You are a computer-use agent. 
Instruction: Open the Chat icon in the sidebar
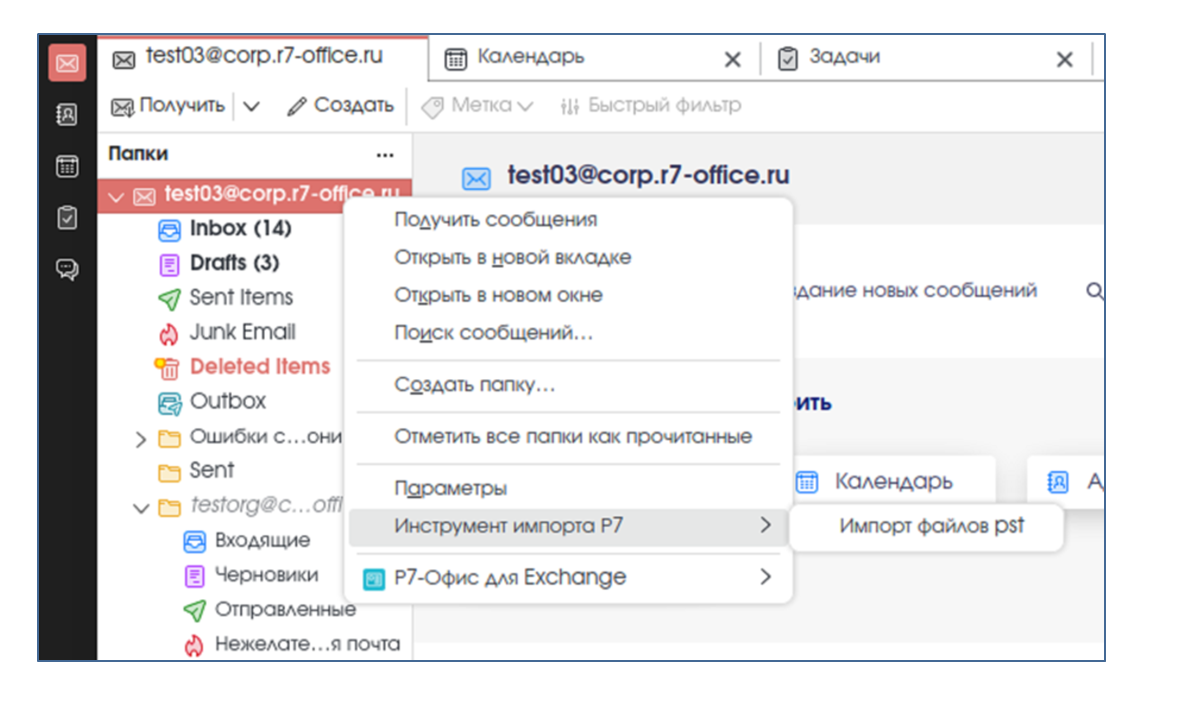pyautogui.click(x=67, y=269)
